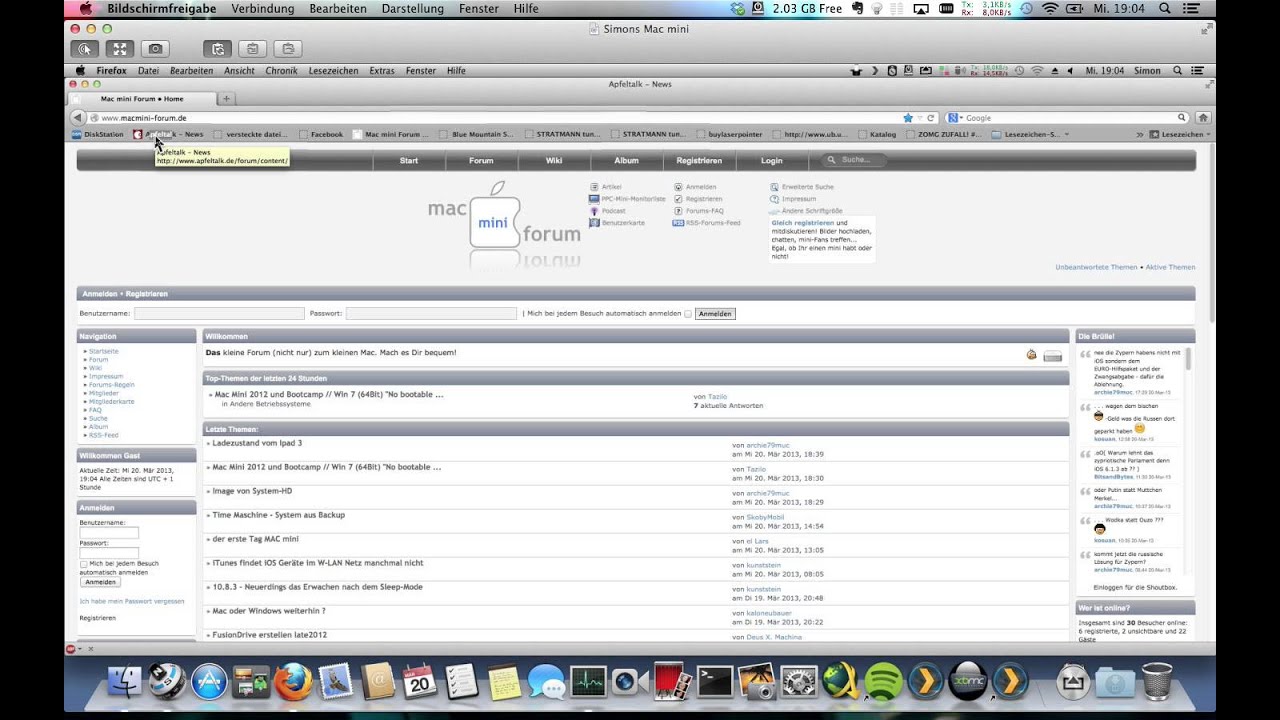Click Ich habe mein Passwort vergessen link
The height and width of the screenshot is (720, 1280).
(x=132, y=601)
